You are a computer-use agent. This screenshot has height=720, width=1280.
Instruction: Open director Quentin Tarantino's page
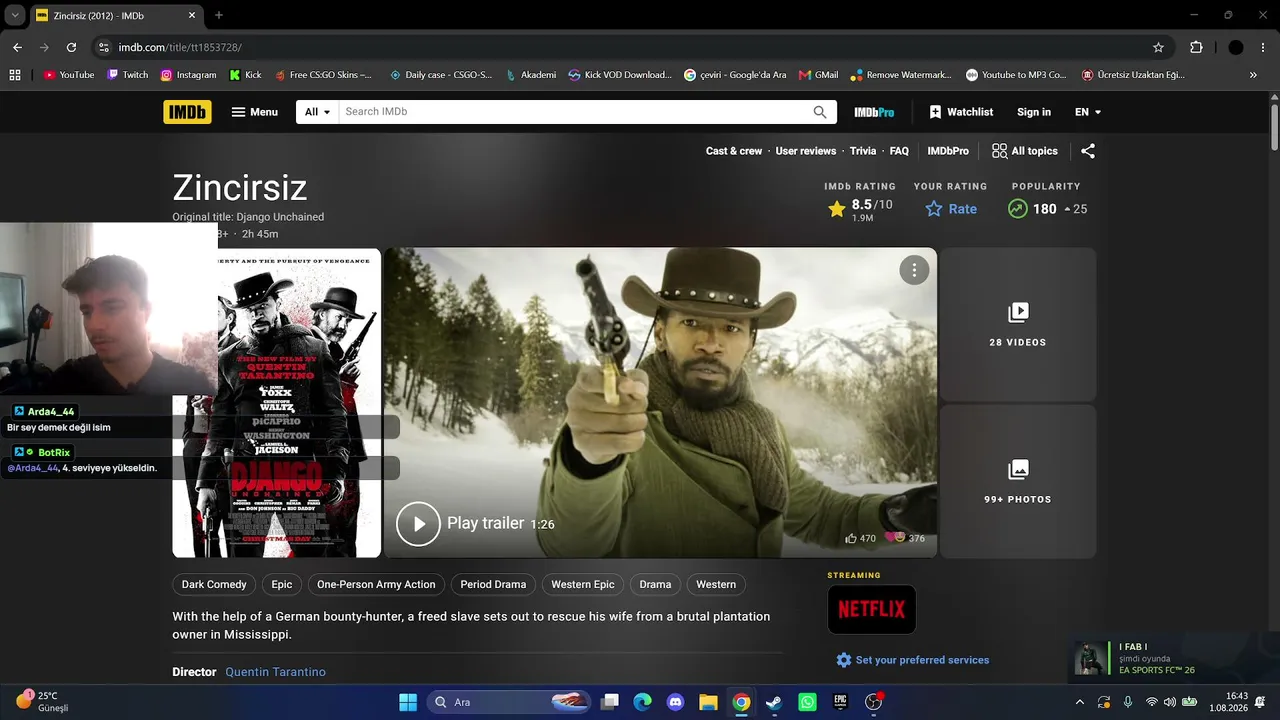(x=275, y=672)
